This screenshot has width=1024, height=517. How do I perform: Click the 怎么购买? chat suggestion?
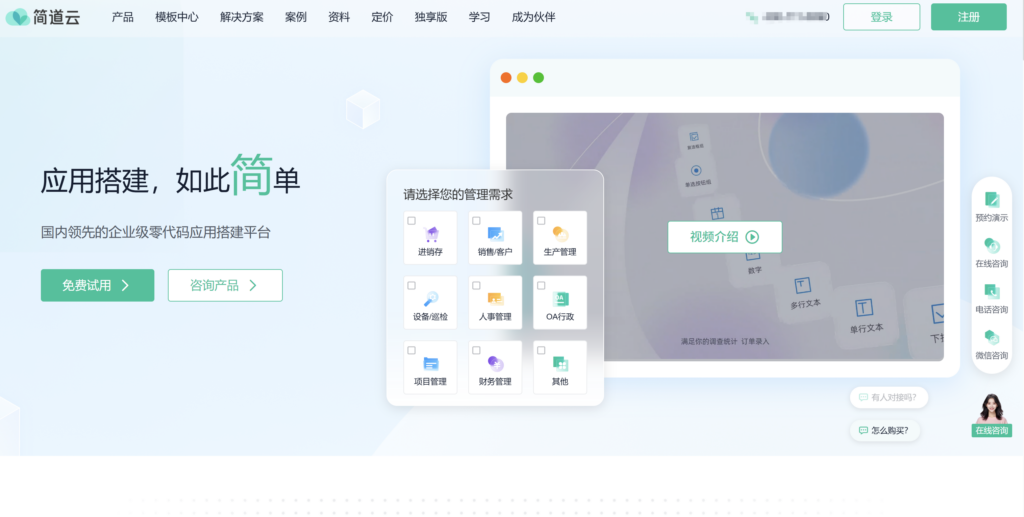(x=885, y=430)
